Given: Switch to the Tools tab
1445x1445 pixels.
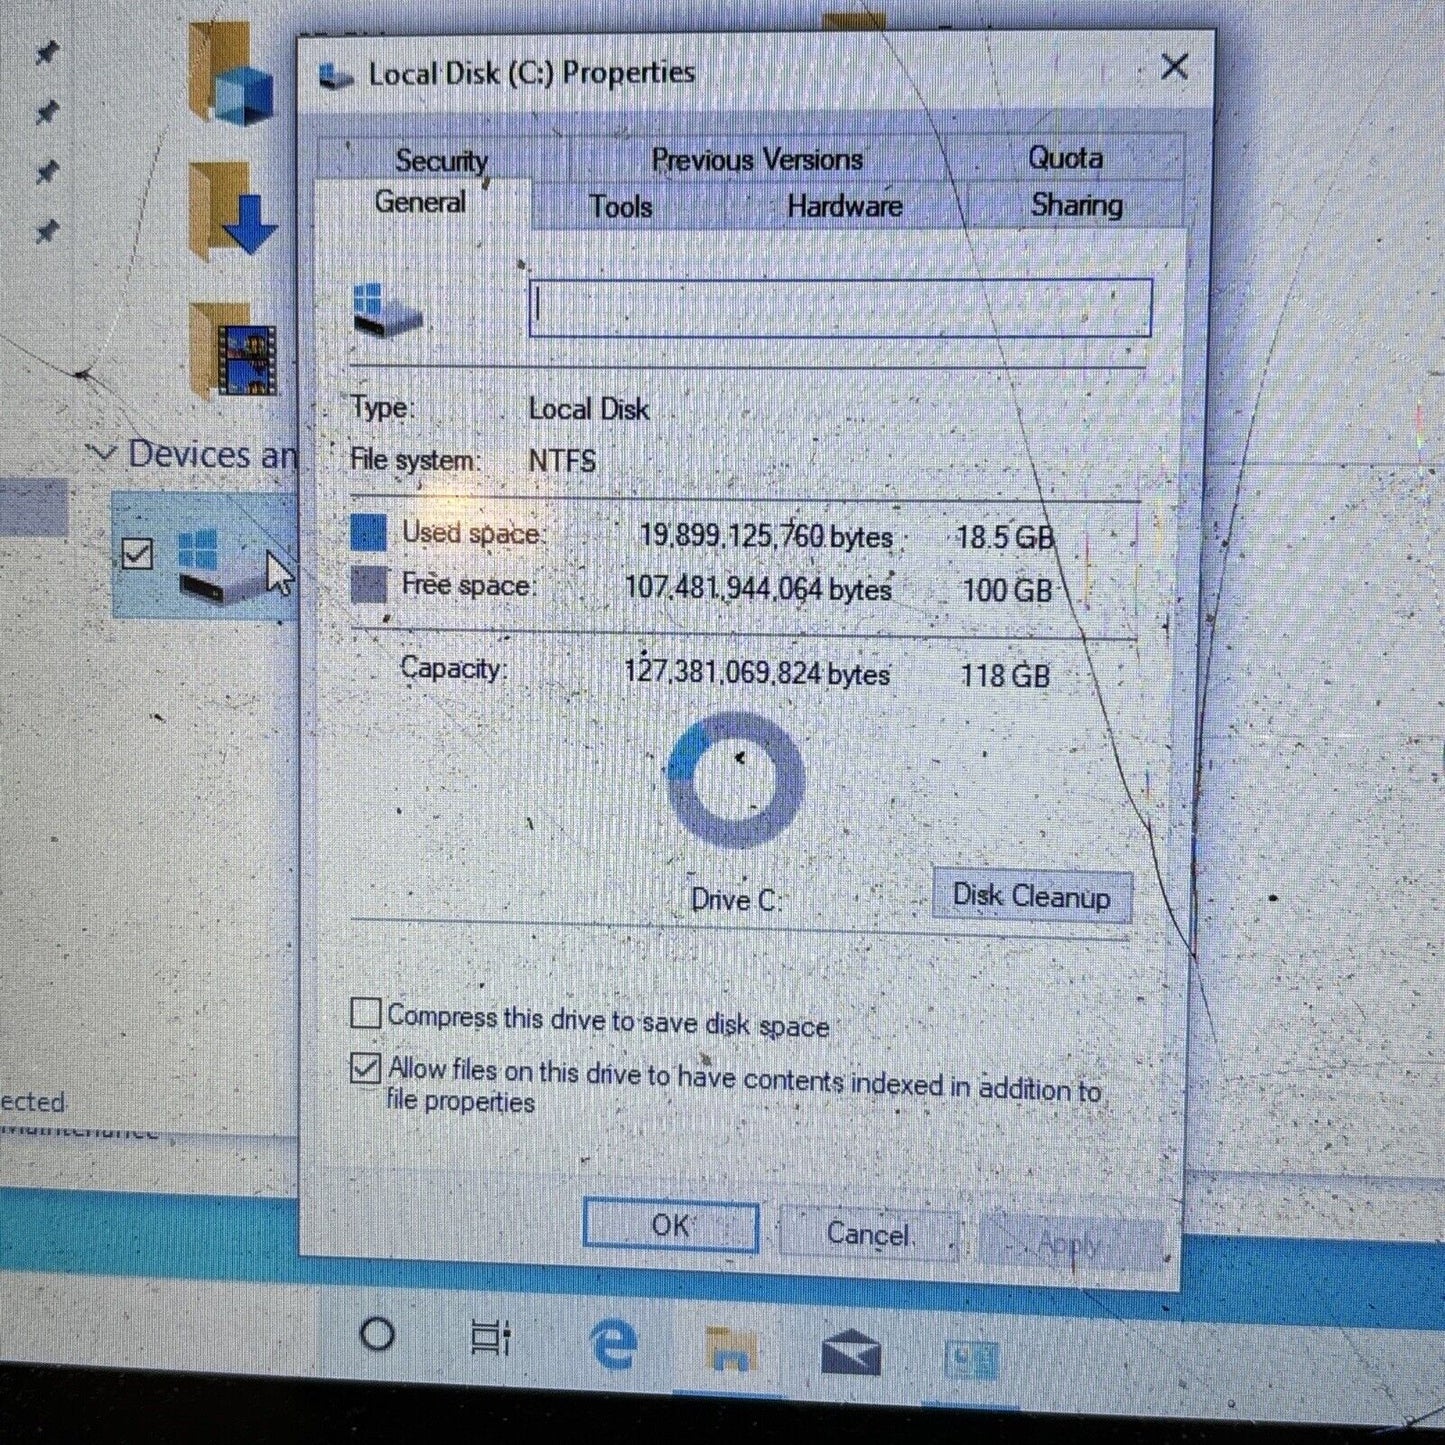Looking at the screenshot, I should (620, 206).
